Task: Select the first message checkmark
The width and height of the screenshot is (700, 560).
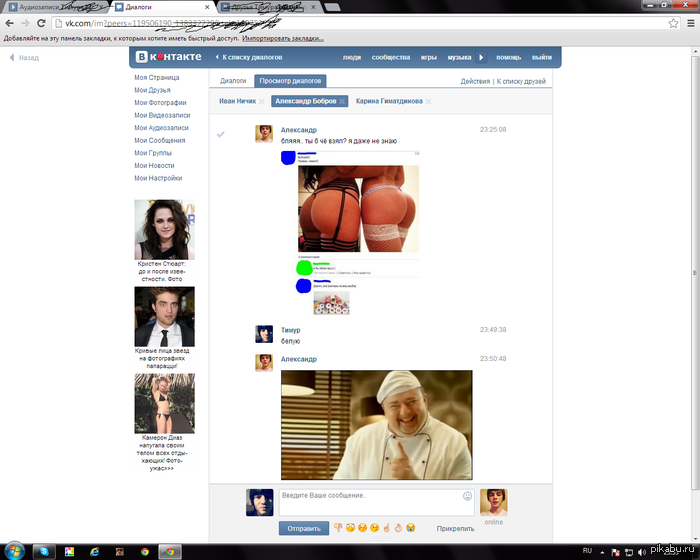Action: coord(221,133)
